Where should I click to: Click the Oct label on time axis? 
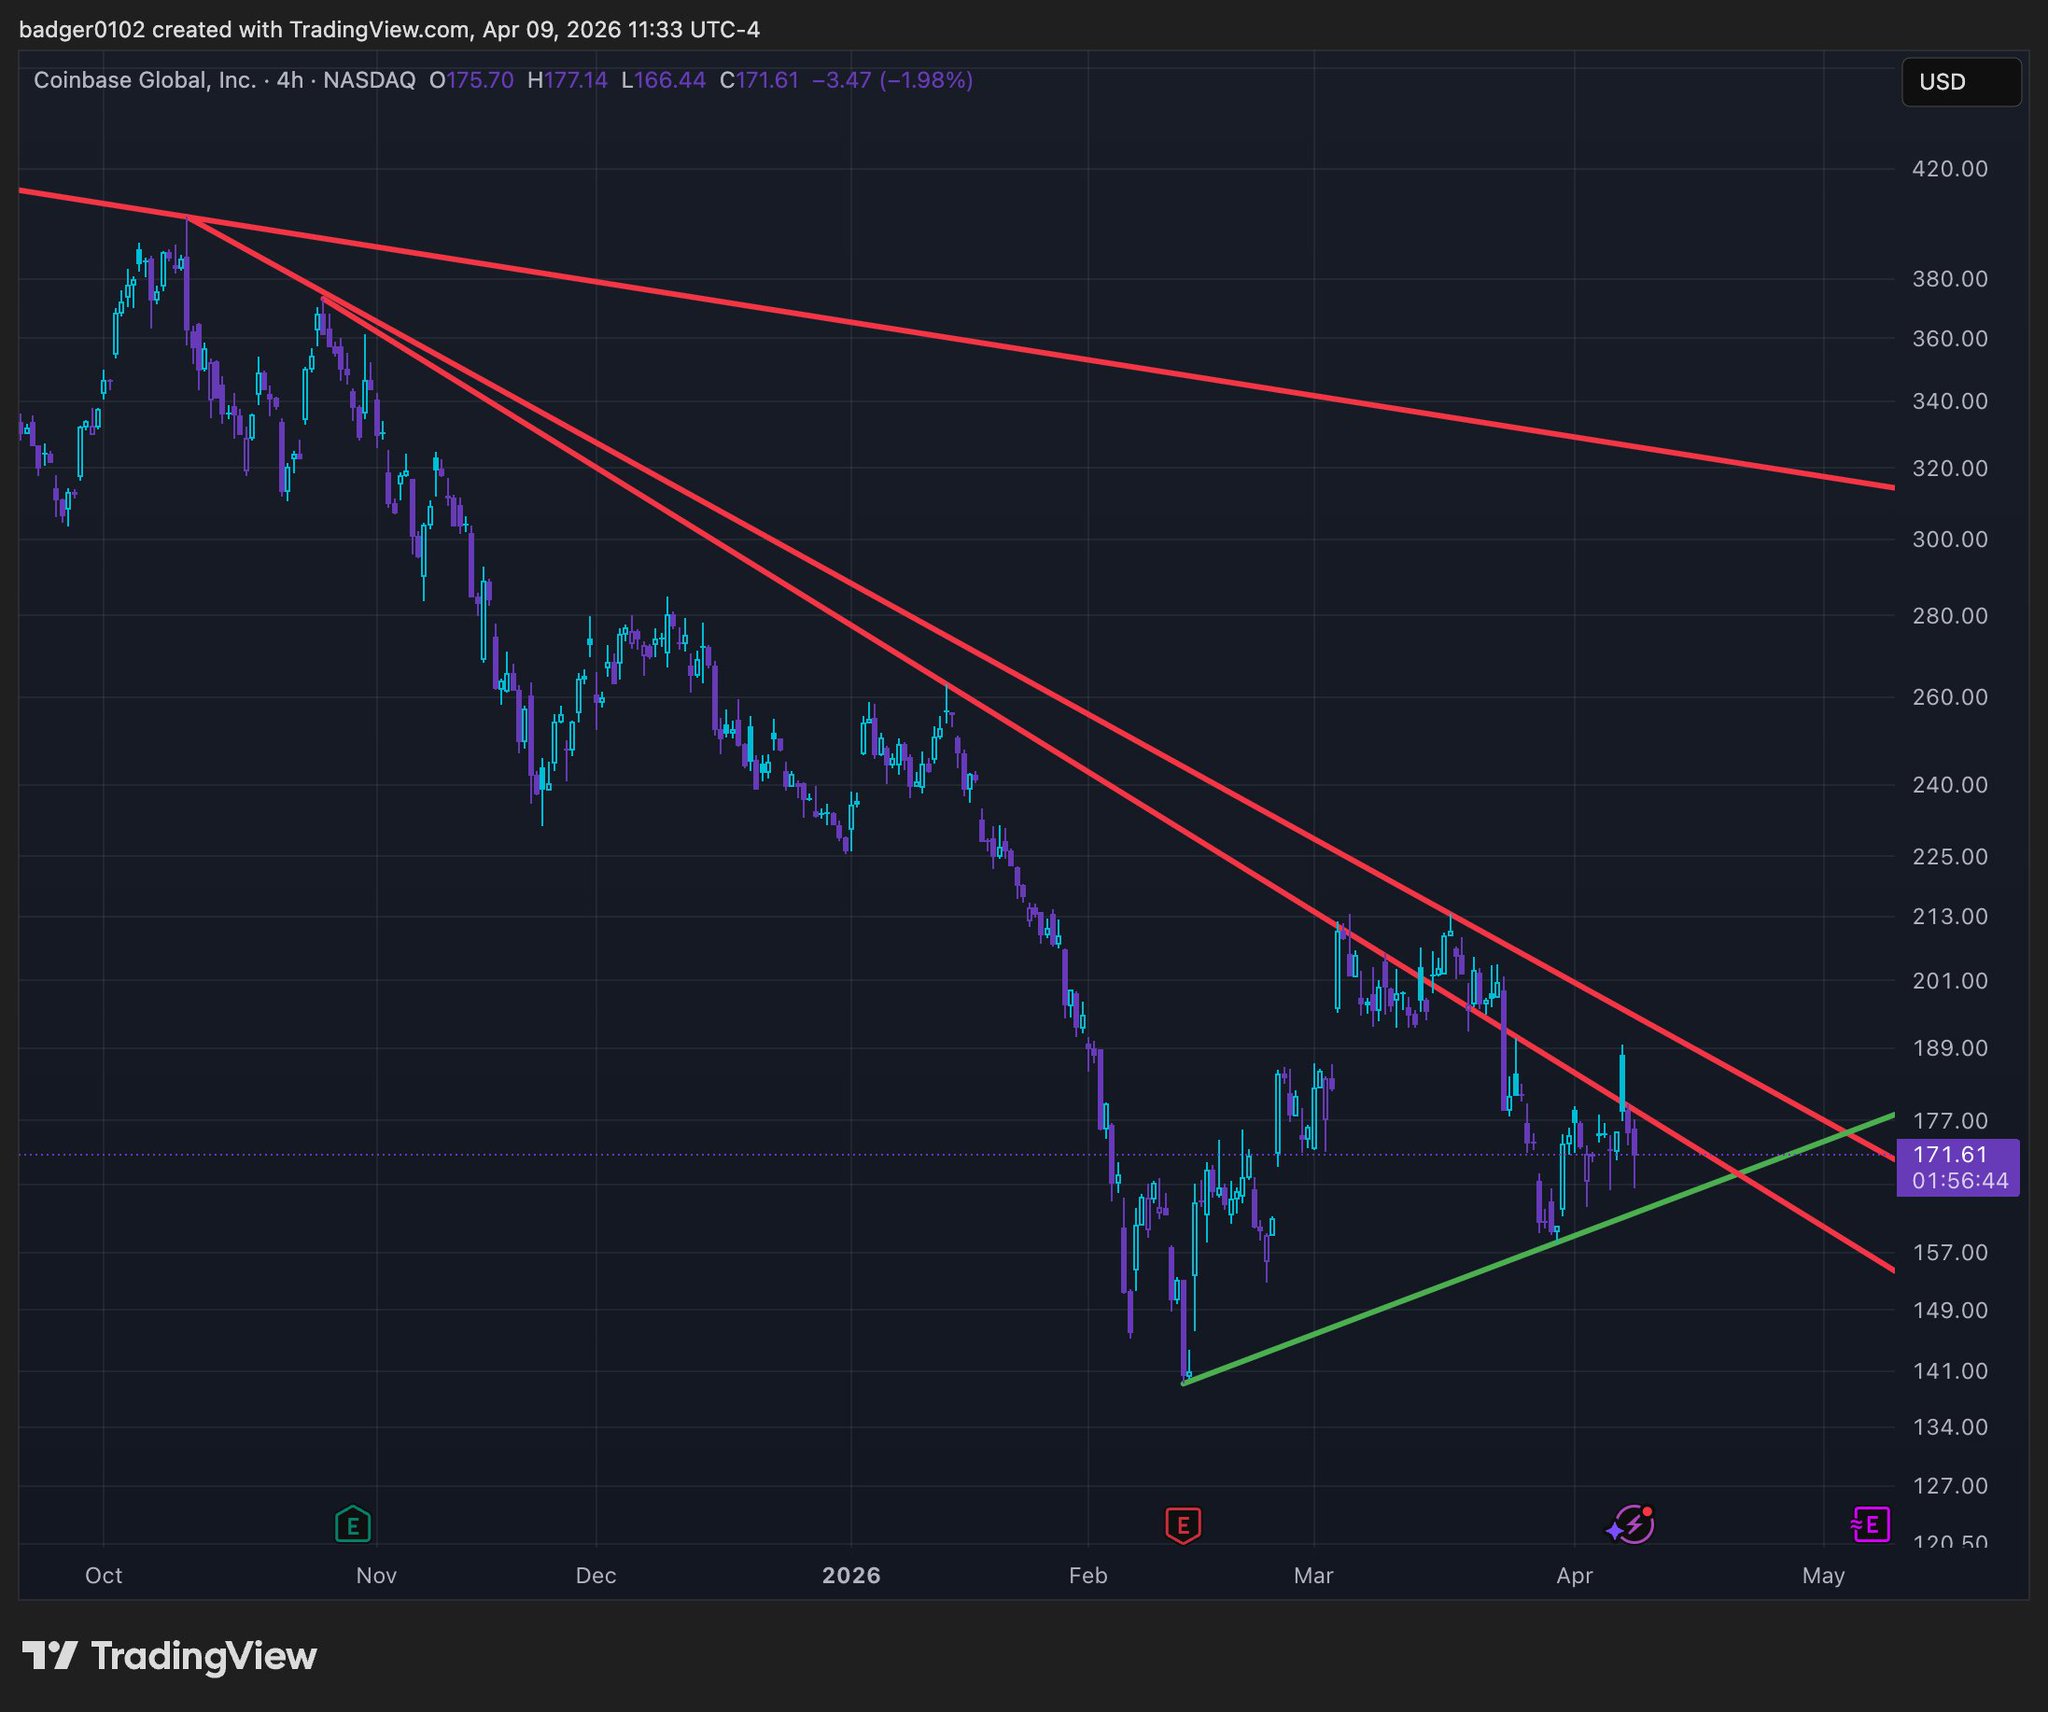(103, 1576)
